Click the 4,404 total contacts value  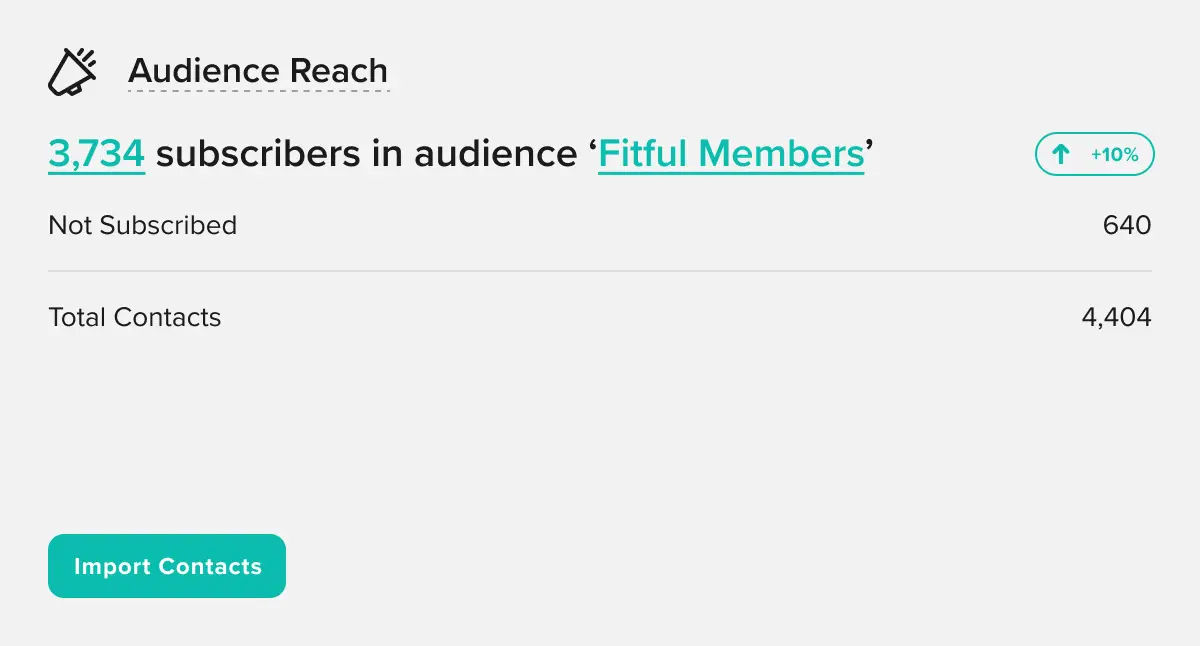[x=1116, y=317]
